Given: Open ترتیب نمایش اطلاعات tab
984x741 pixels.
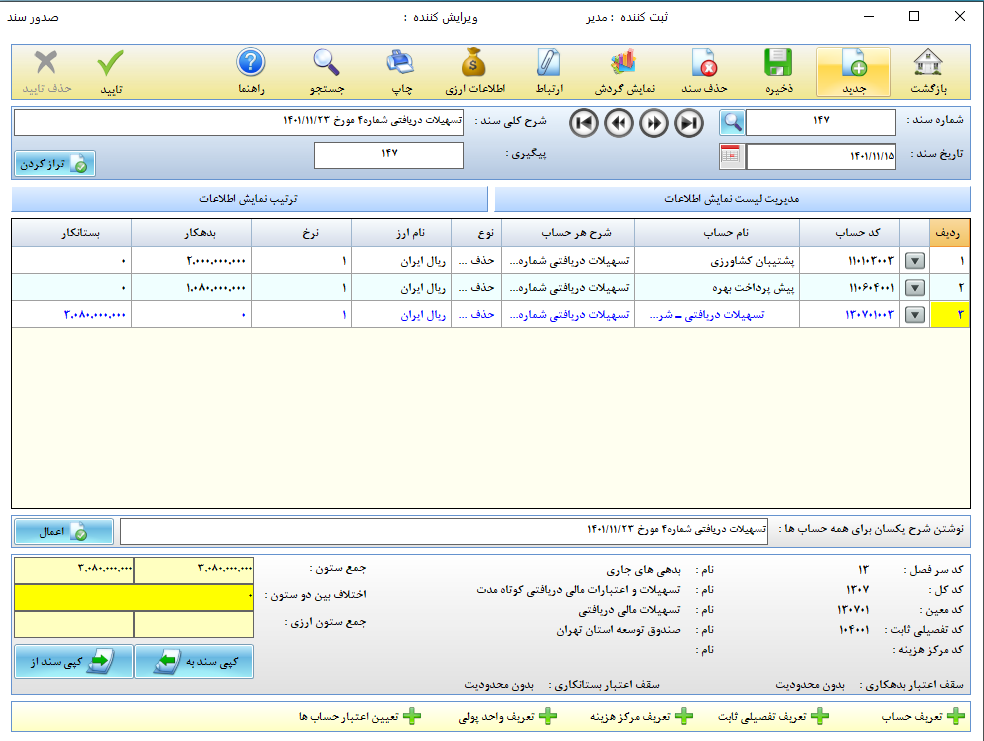Looking at the screenshot, I should tap(249, 199).
